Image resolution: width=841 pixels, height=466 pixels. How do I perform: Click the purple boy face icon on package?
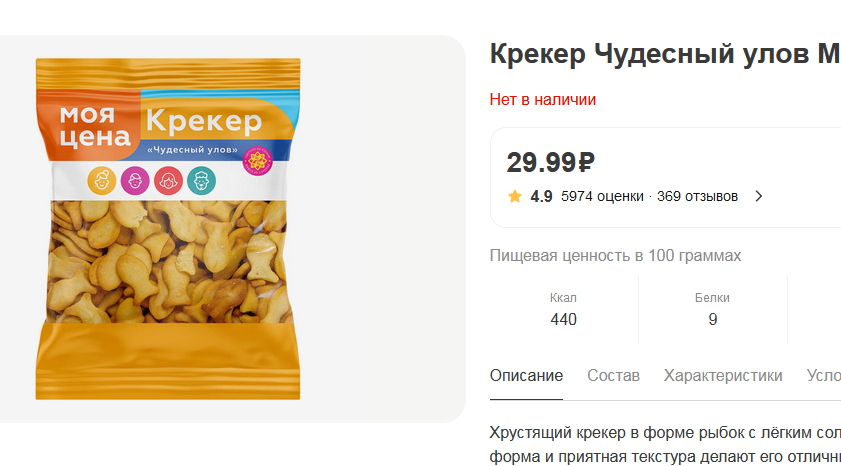pos(135,180)
